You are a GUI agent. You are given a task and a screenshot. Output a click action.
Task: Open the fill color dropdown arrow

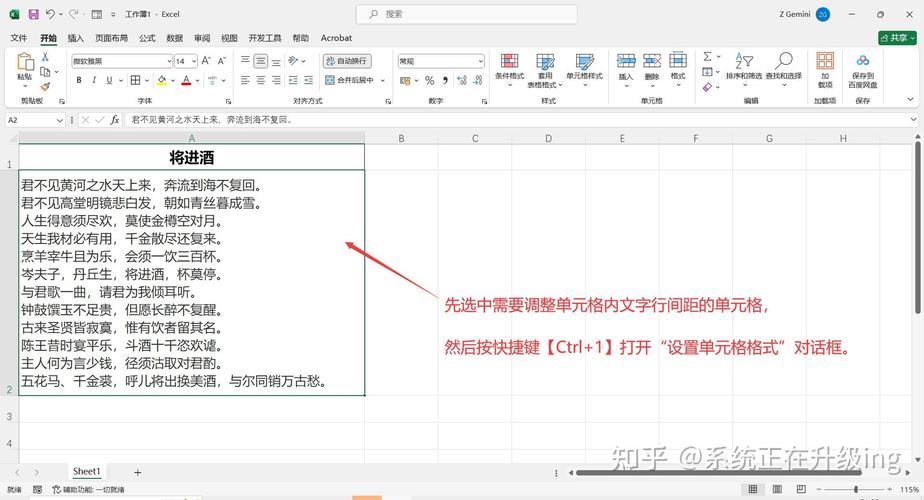pyautogui.click(x=173, y=80)
